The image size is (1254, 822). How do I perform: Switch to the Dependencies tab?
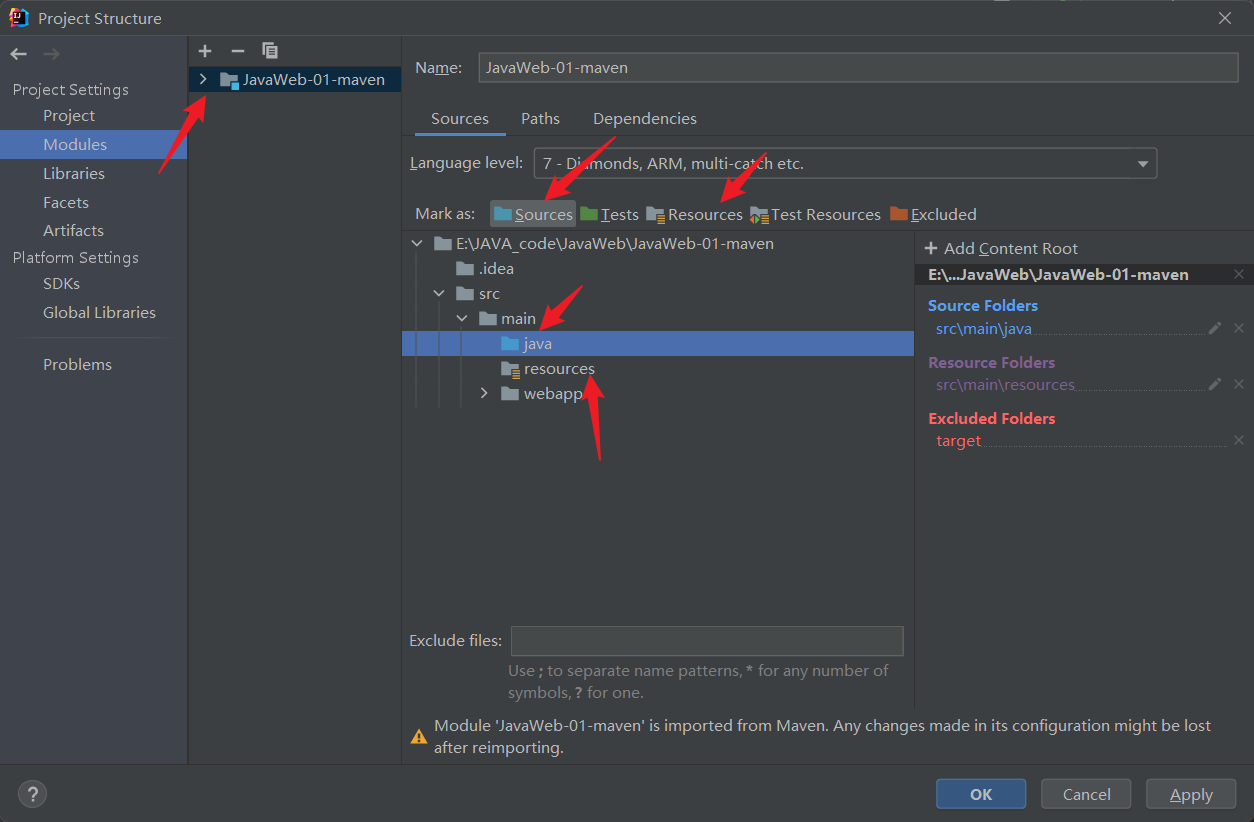(645, 118)
